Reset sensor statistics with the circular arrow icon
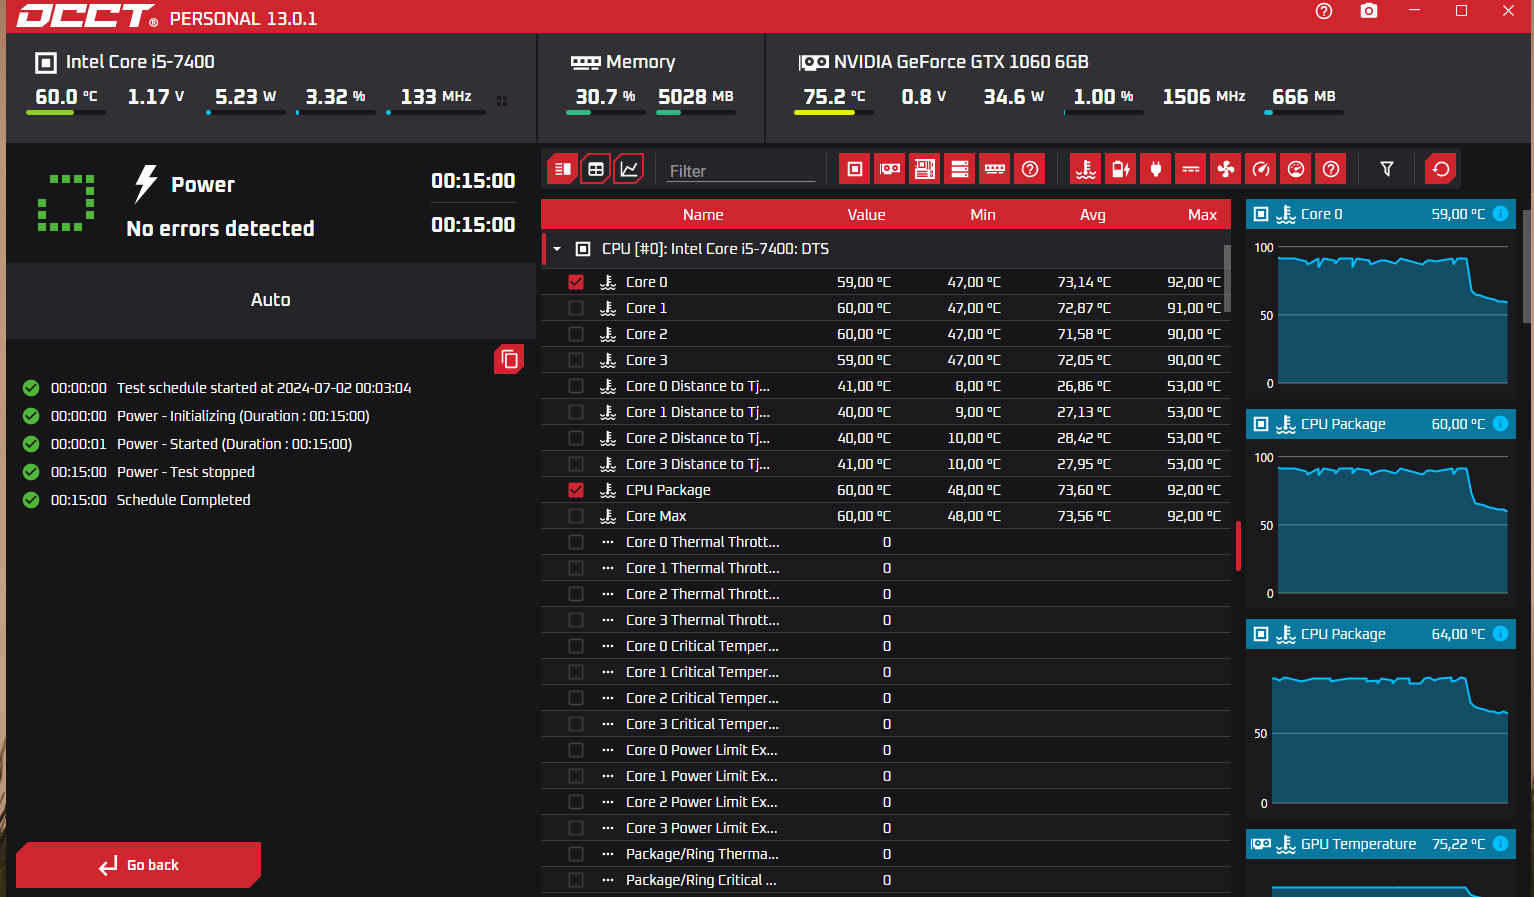Image resolution: width=1534 pixels, height=897 pixels. point(1441,169)
